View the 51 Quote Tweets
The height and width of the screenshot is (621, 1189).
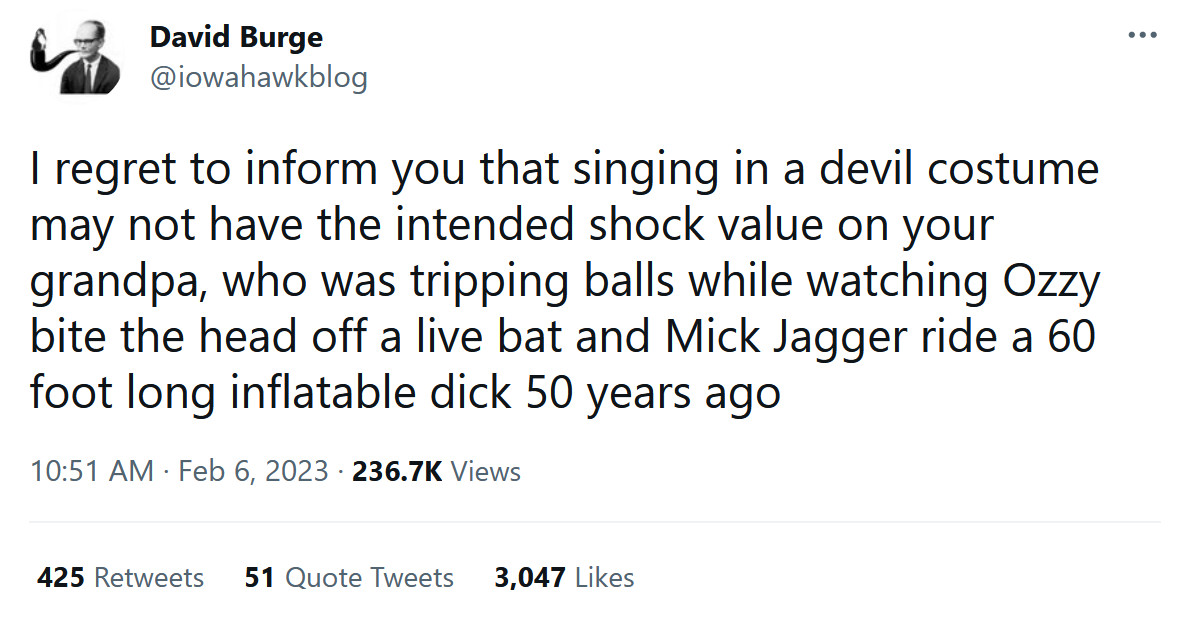(349, 577)
